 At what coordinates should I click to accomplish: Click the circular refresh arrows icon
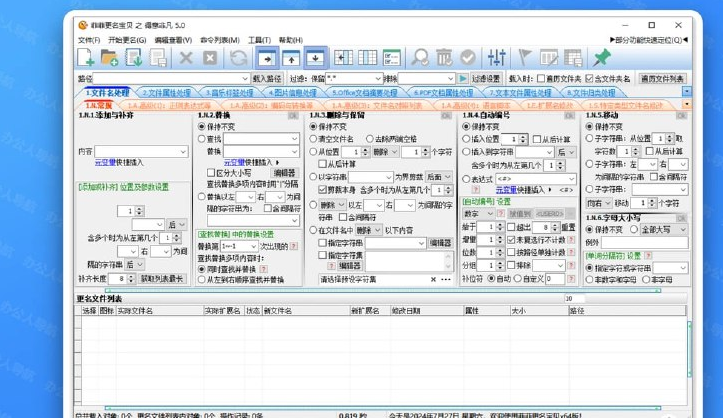(238, 58)
